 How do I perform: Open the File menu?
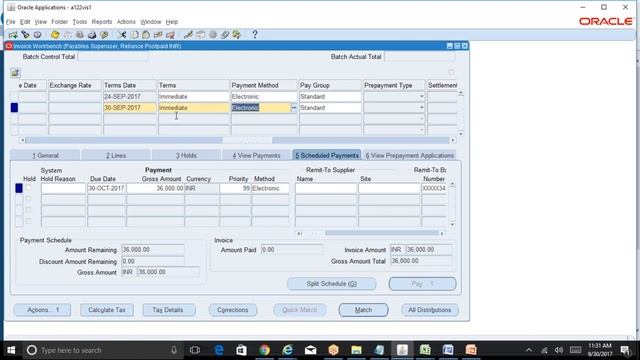pos(11,22)
